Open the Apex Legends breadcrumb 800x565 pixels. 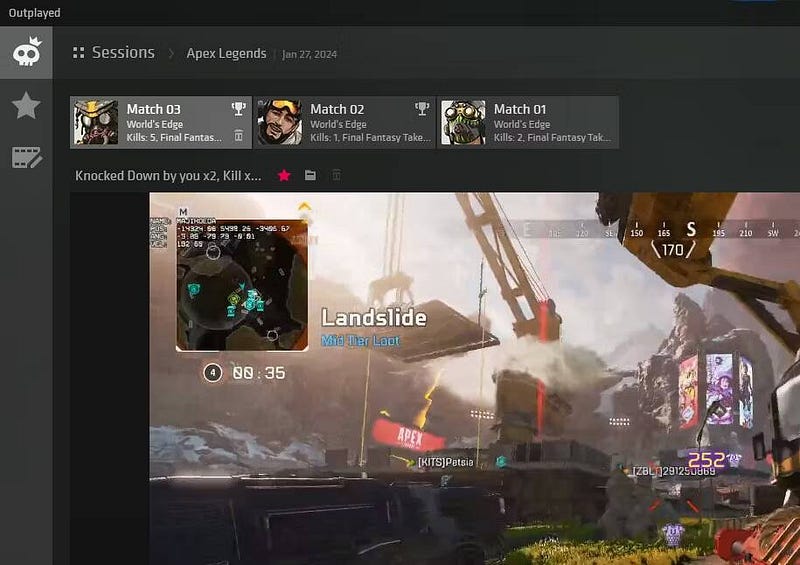click(226, 54)
